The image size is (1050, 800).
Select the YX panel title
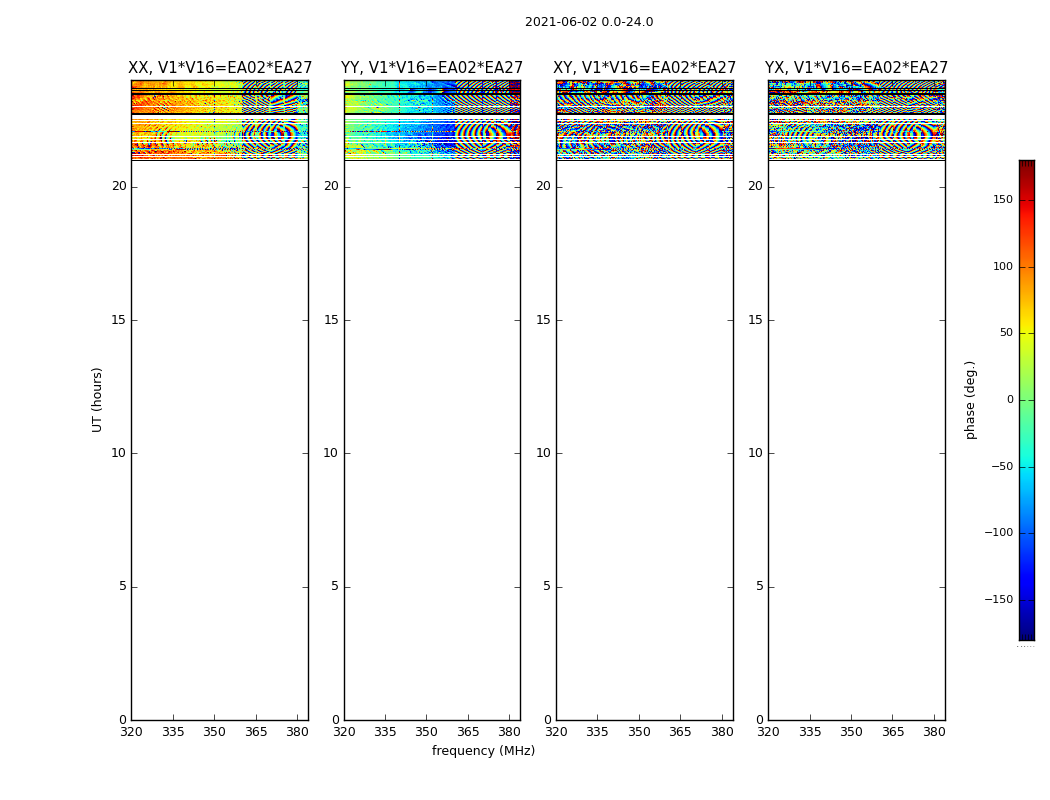tap(856, 68)
